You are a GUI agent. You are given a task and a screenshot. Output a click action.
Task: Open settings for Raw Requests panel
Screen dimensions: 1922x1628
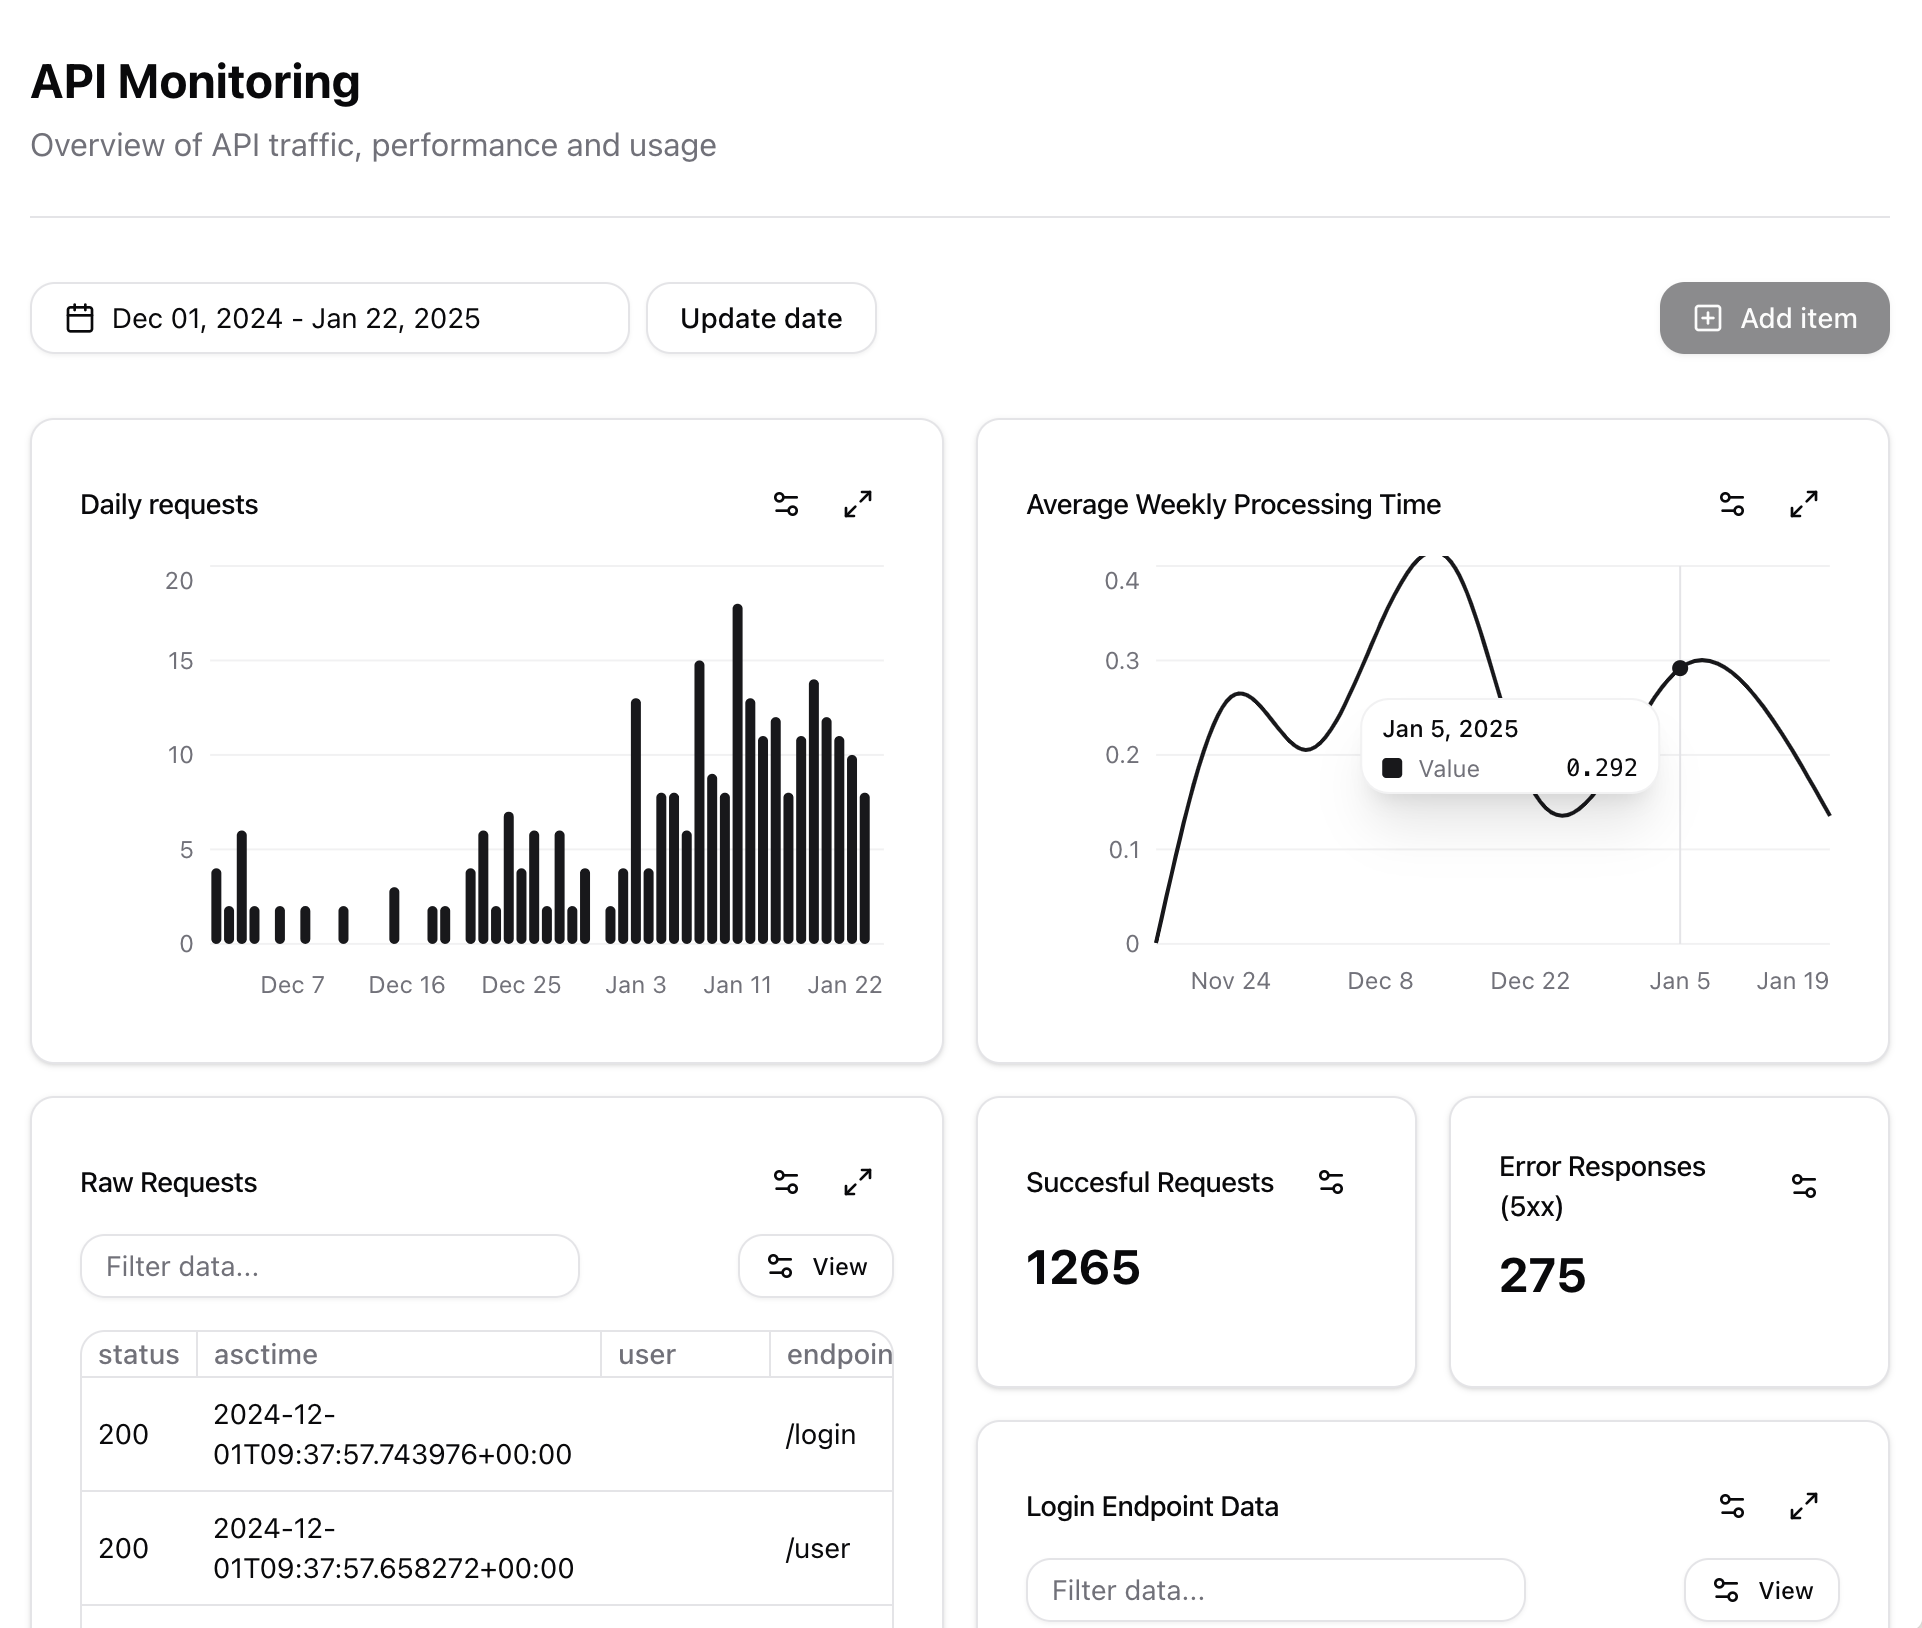pyautogui.click(x=786, y=1182)
